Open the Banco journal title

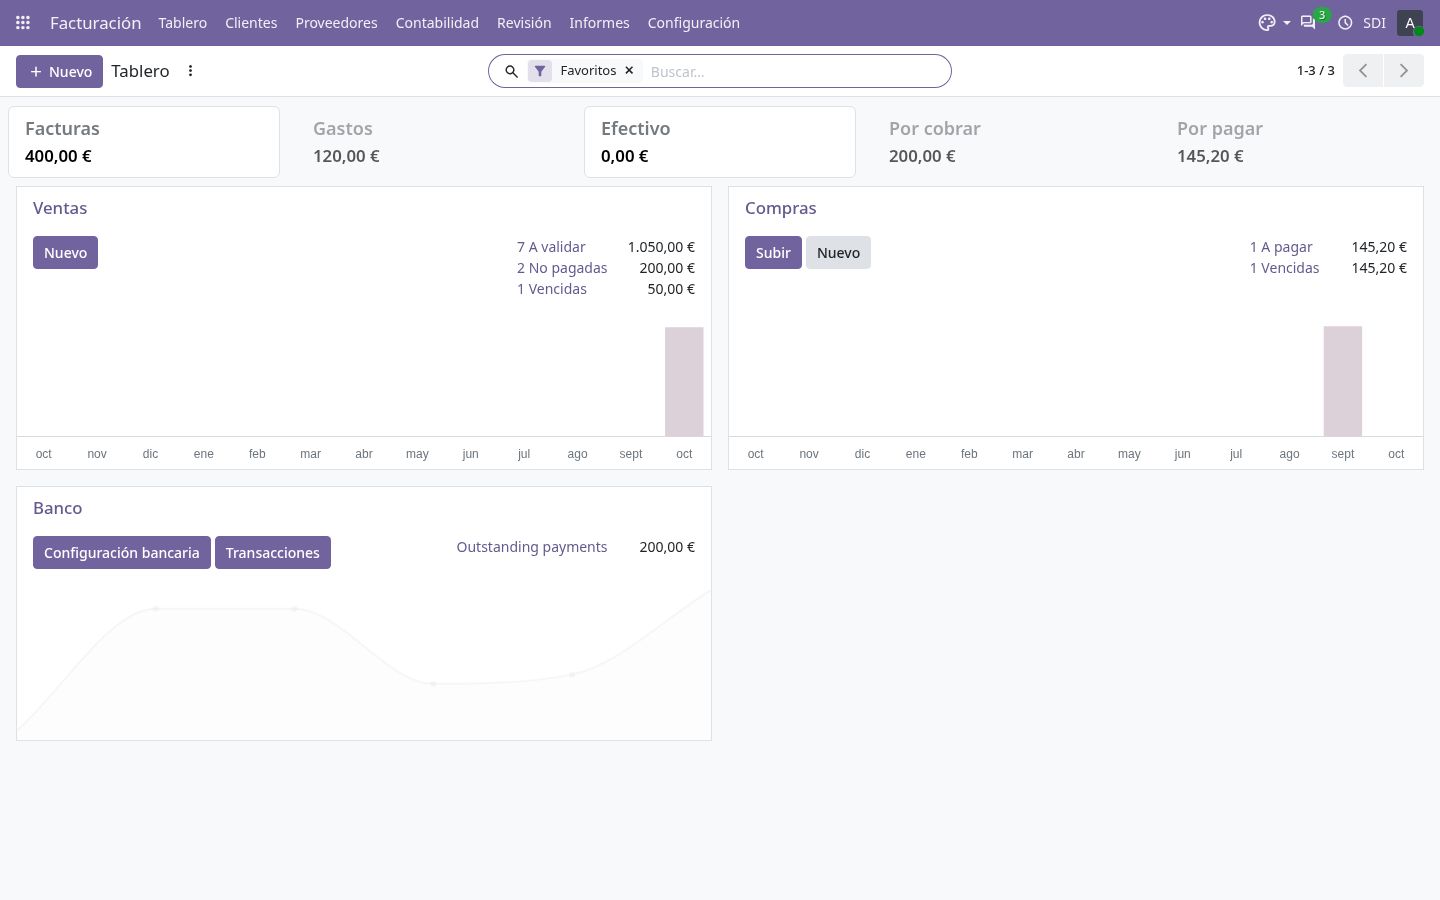coord(57,508)
